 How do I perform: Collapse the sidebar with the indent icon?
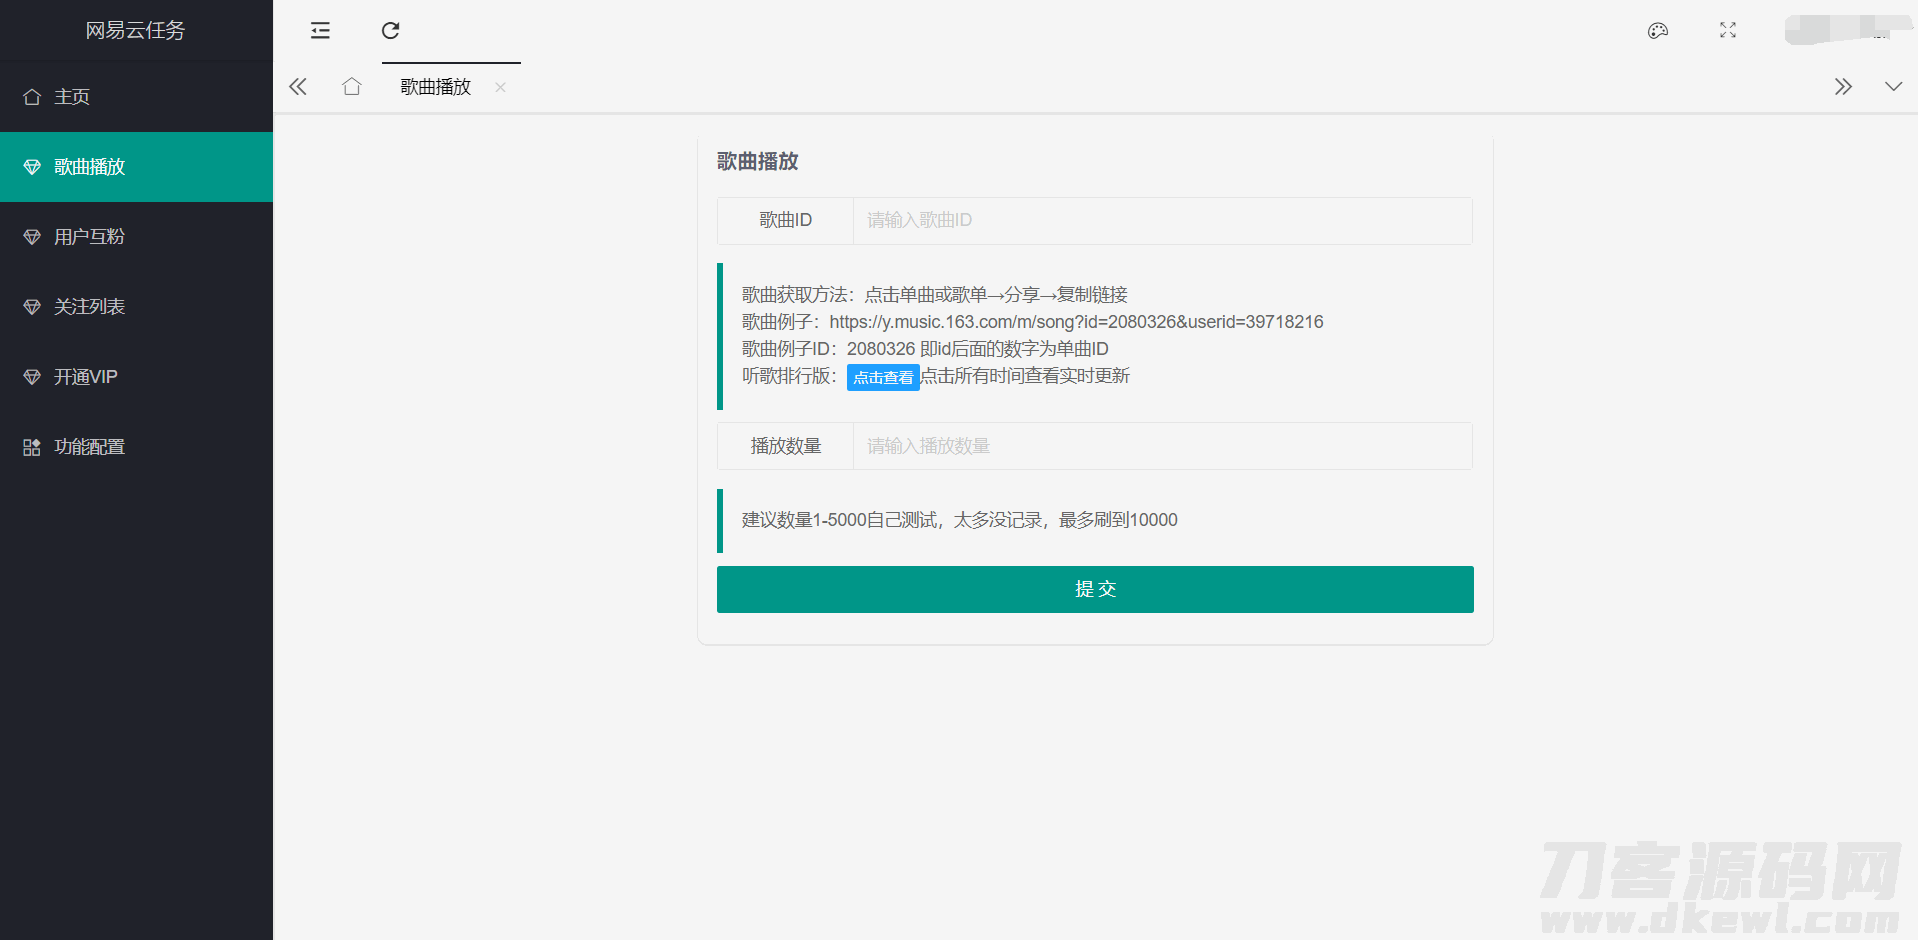[320, 30]
